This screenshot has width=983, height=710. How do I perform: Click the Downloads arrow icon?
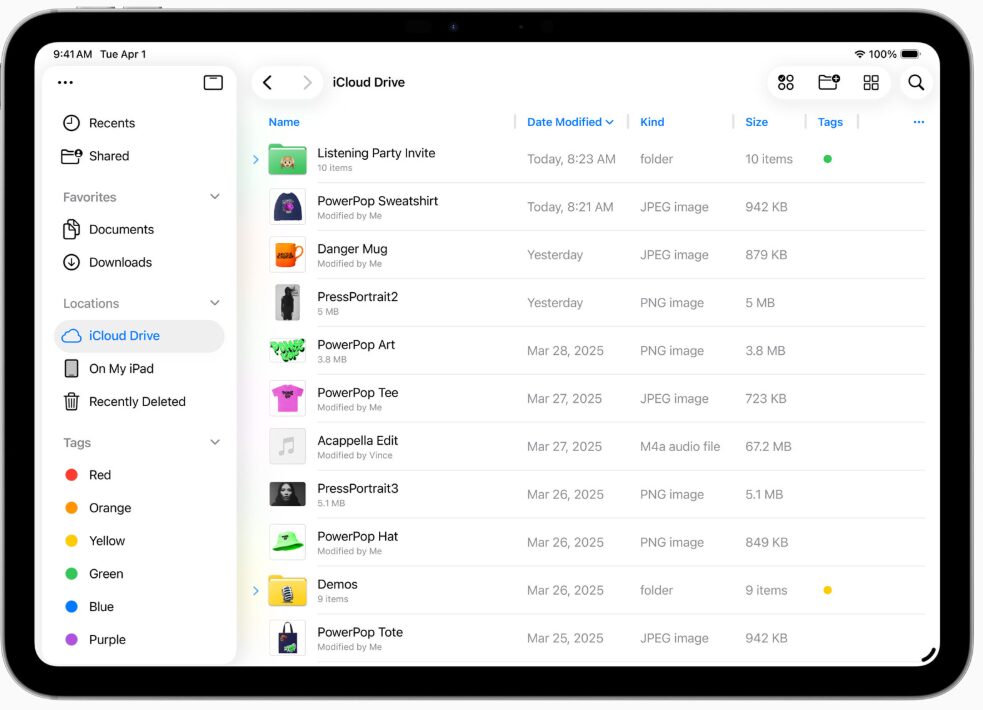(71, 262)
